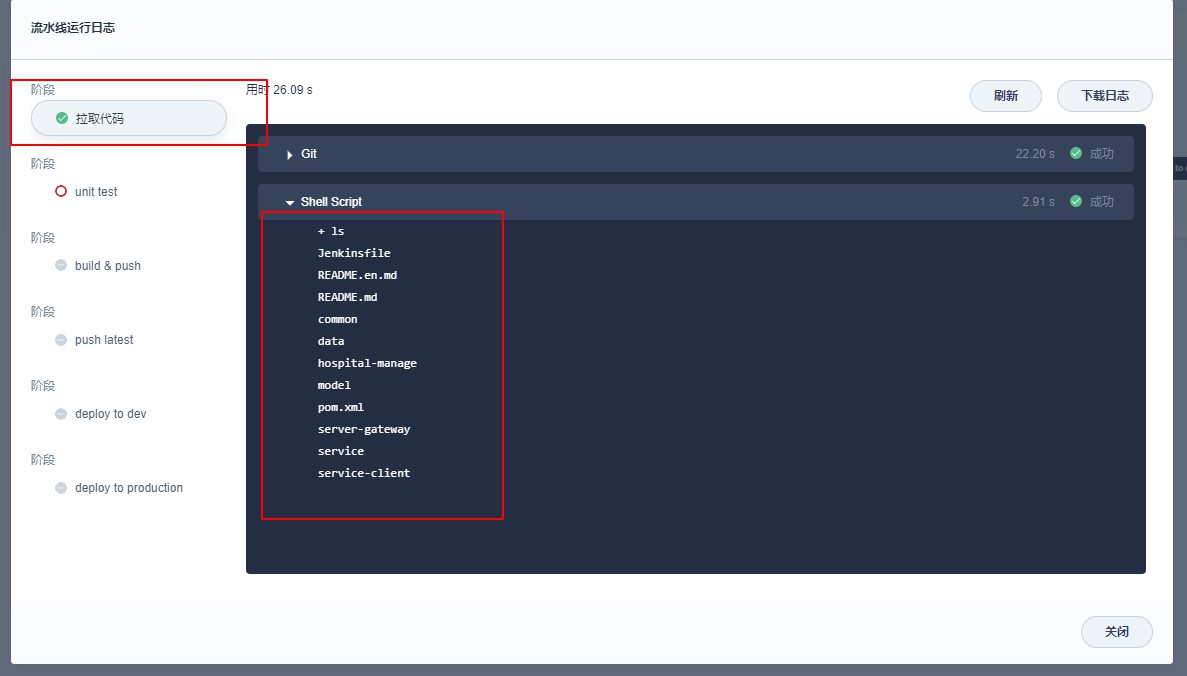Close the dialog with 关闭 button
This screenshot has height=676, width=1187.
1116,632
